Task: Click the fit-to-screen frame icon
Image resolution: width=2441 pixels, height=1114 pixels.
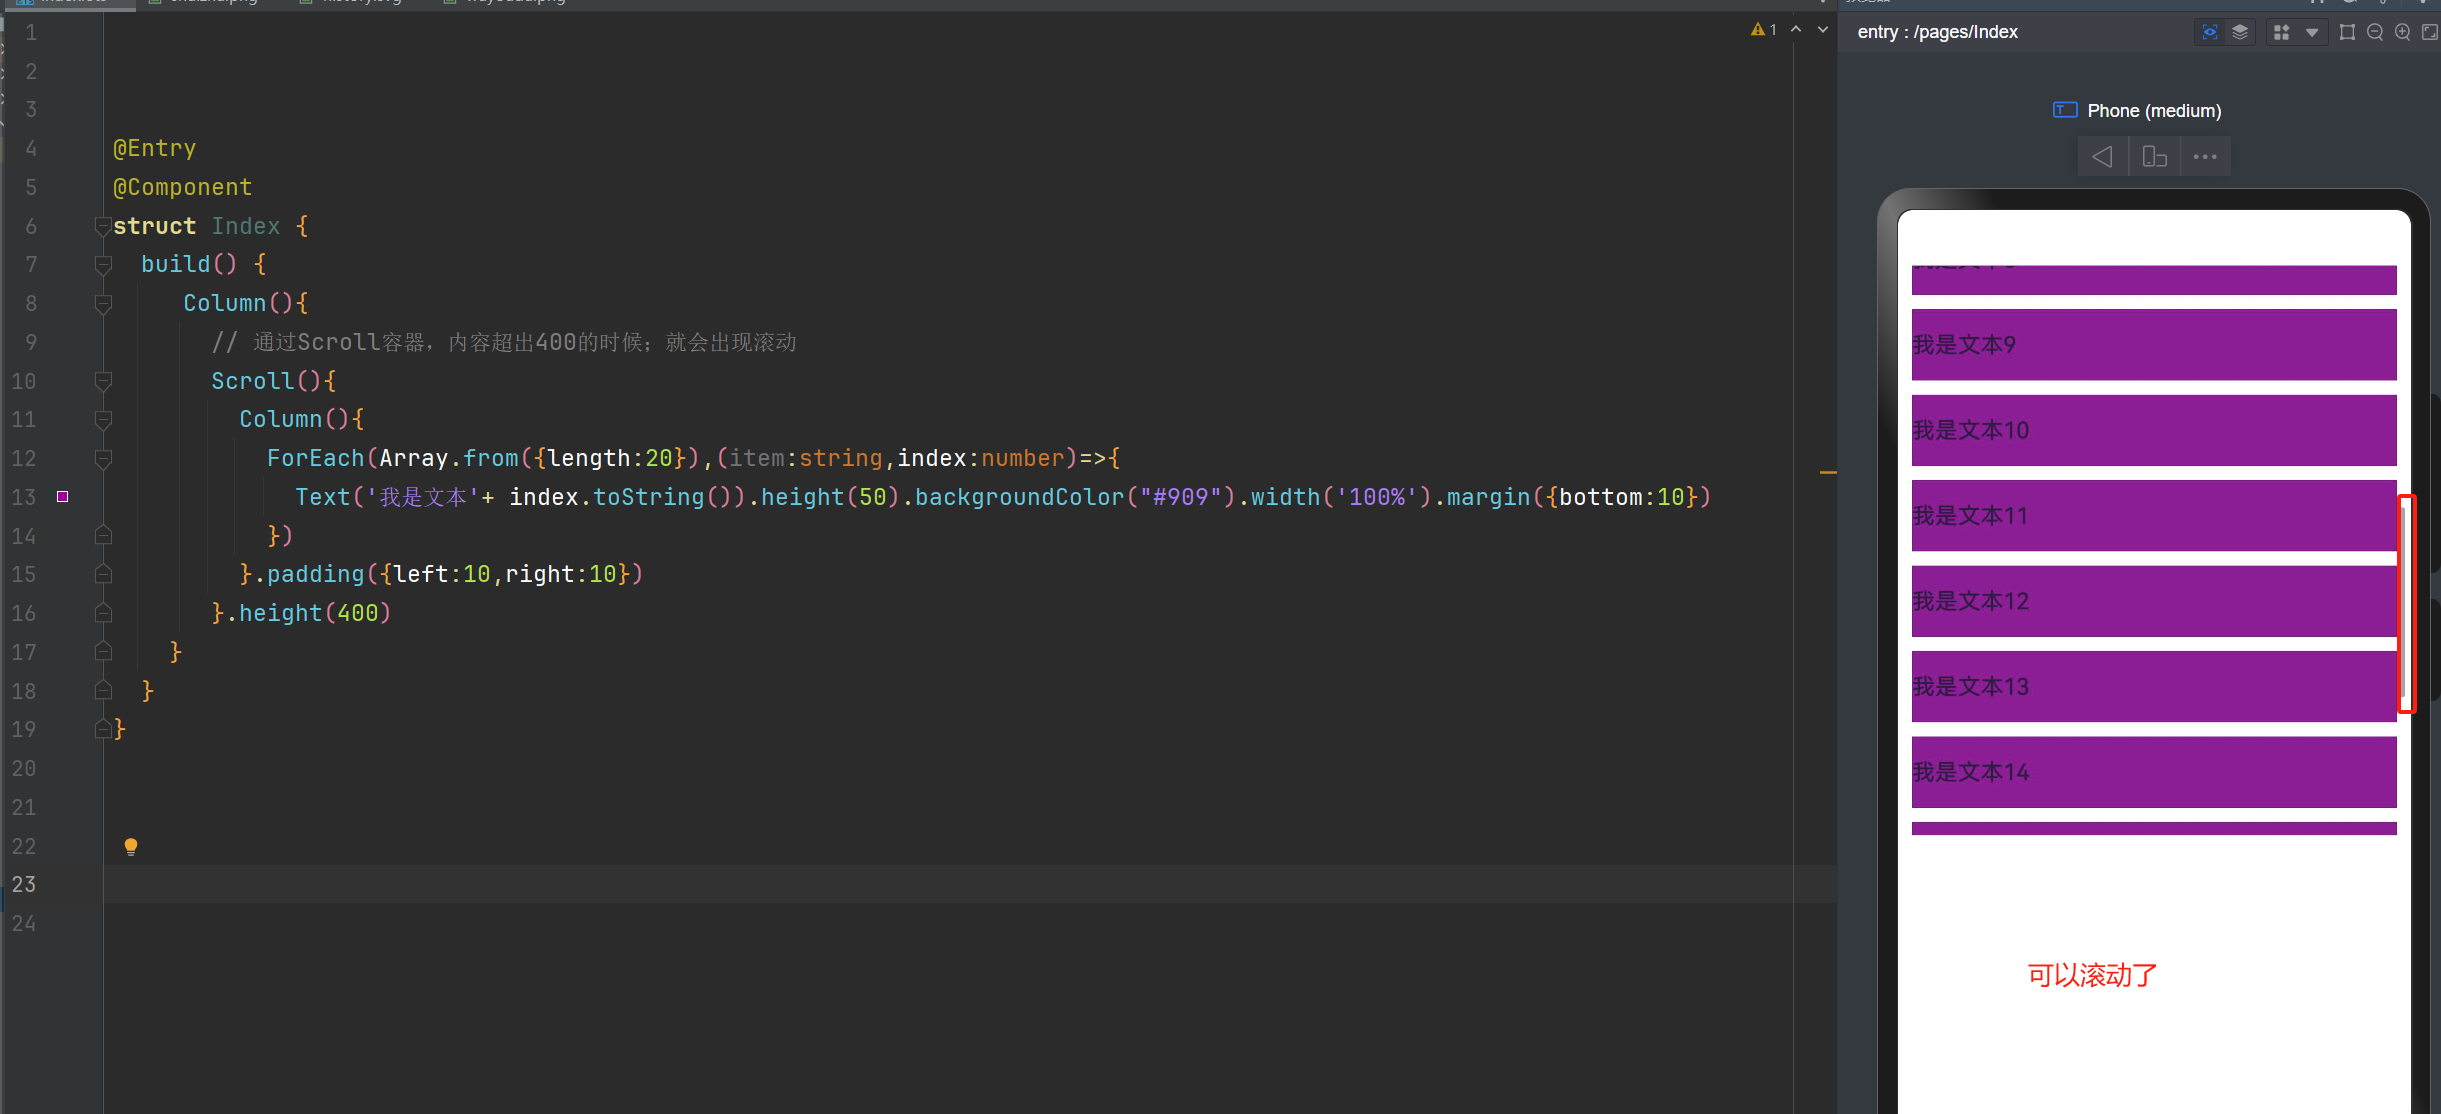Action: [2347, 32]
